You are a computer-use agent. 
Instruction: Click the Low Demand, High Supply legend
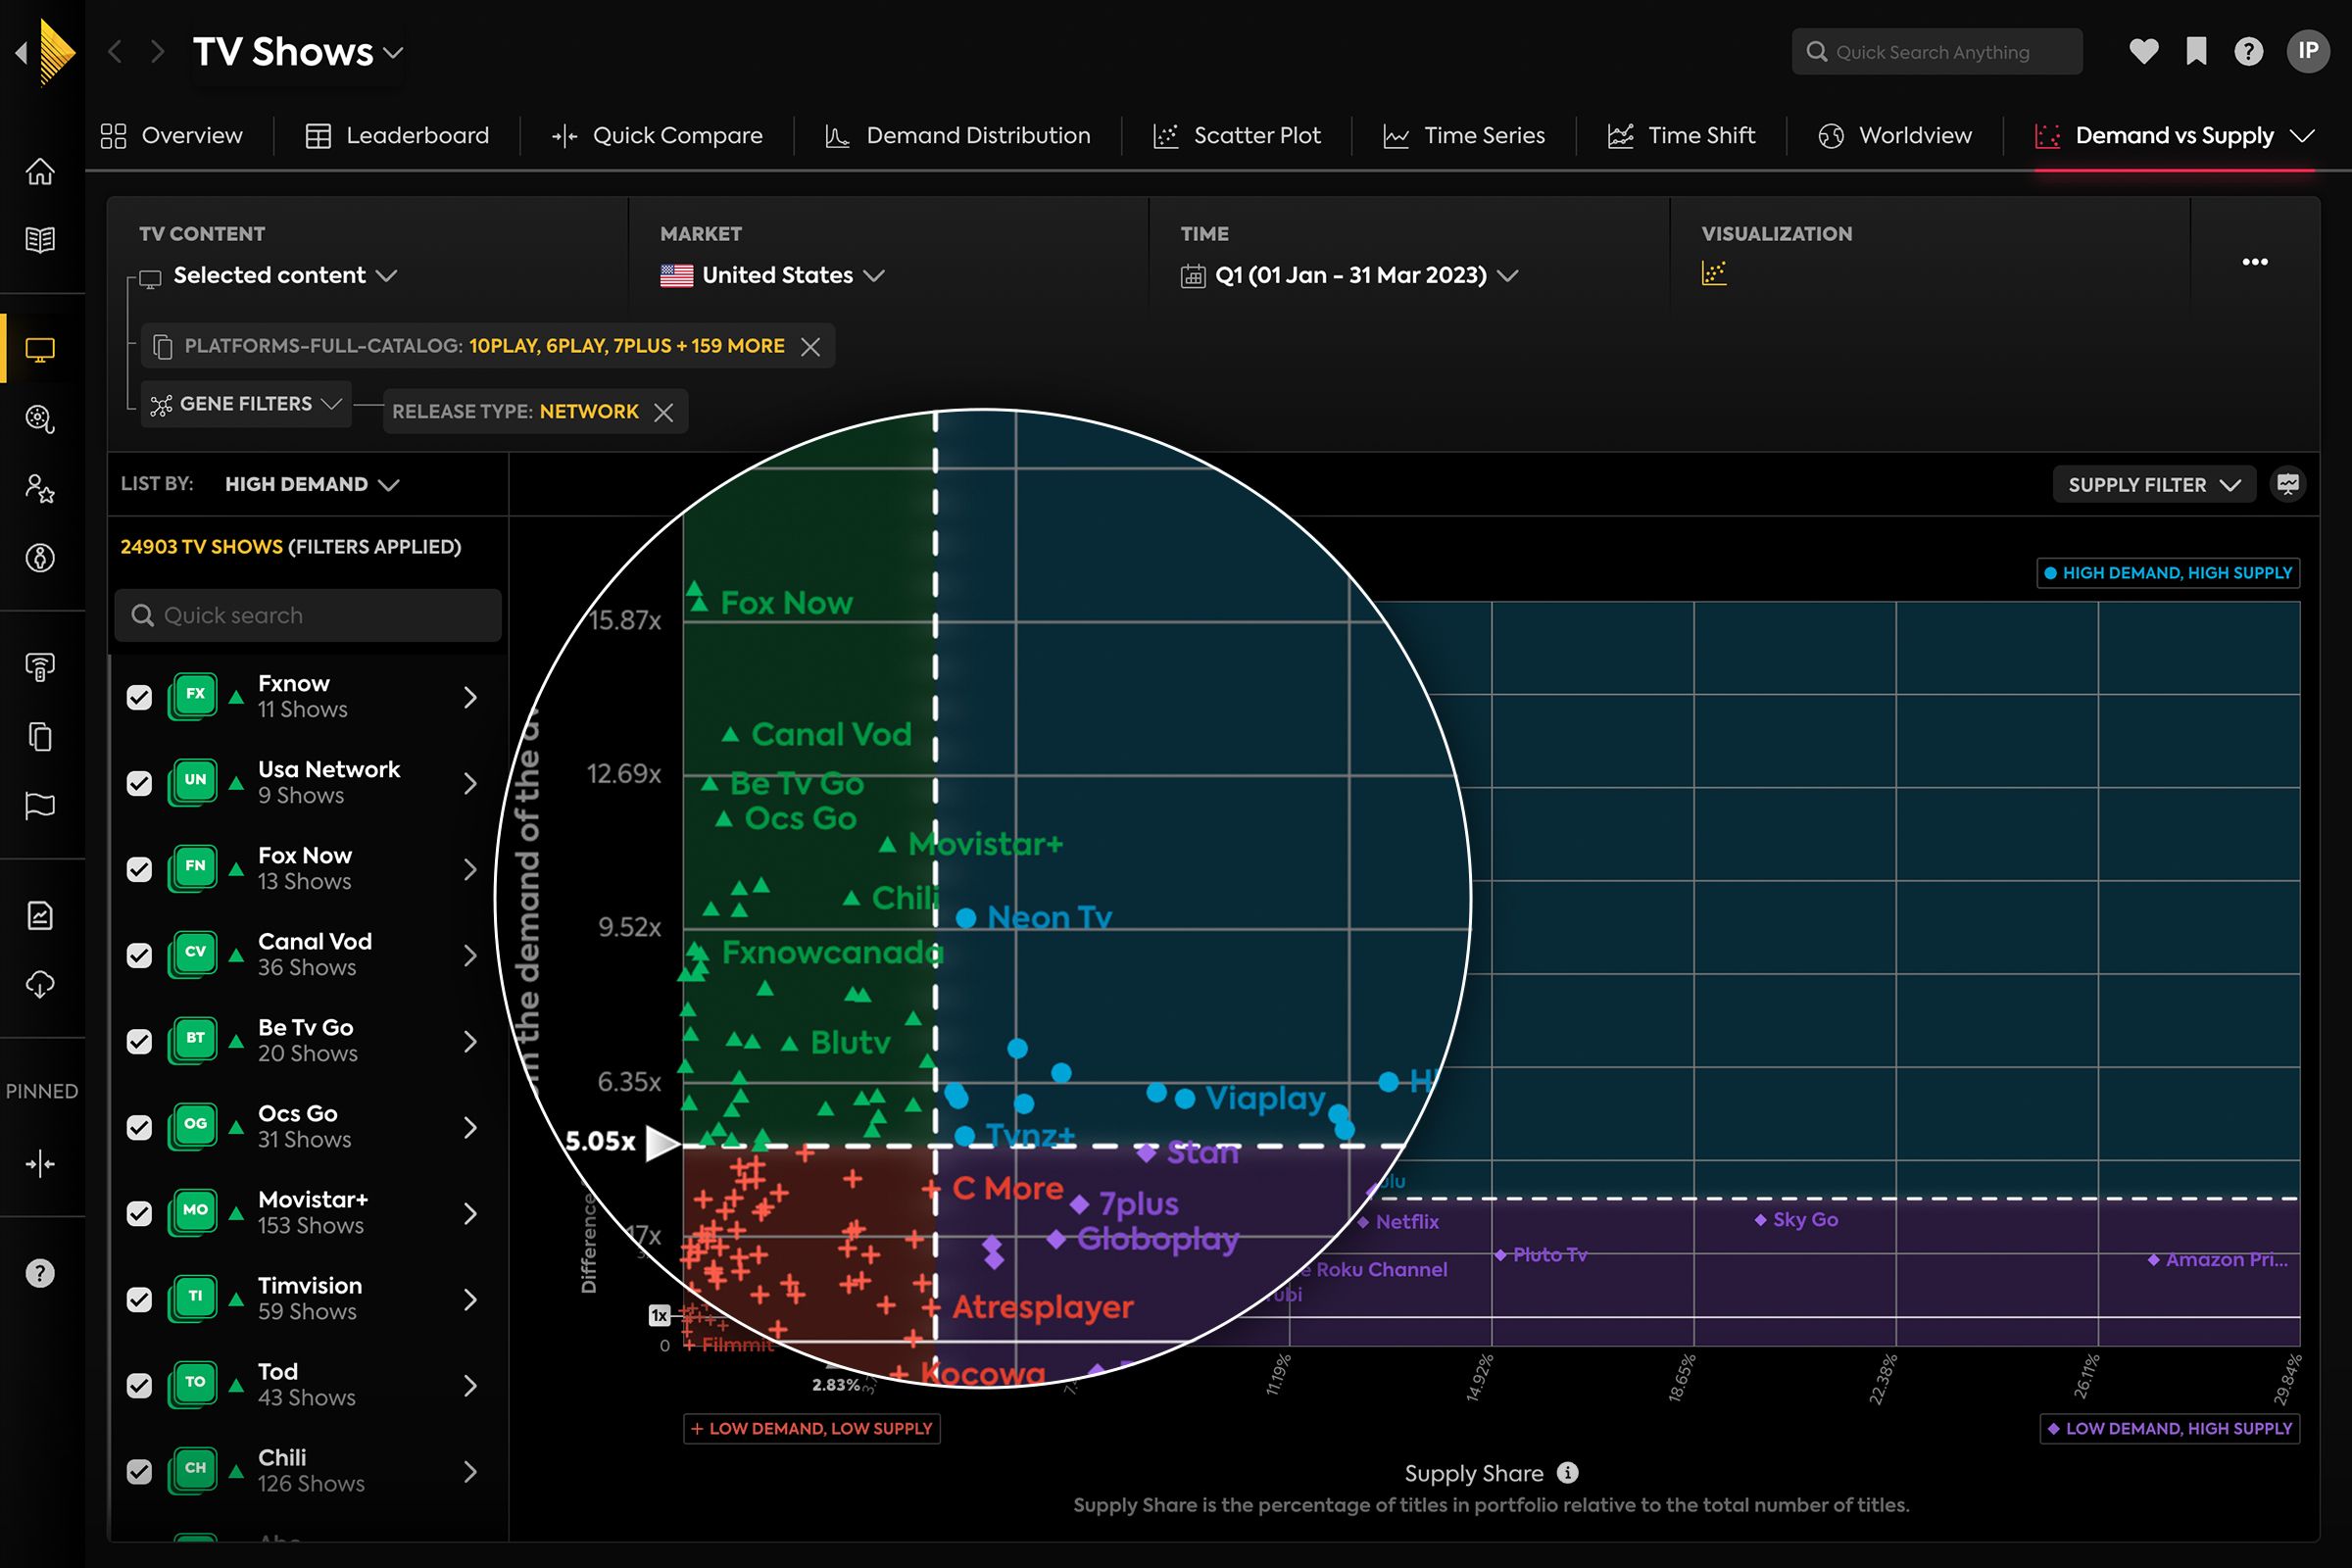coord(2170,1428)
